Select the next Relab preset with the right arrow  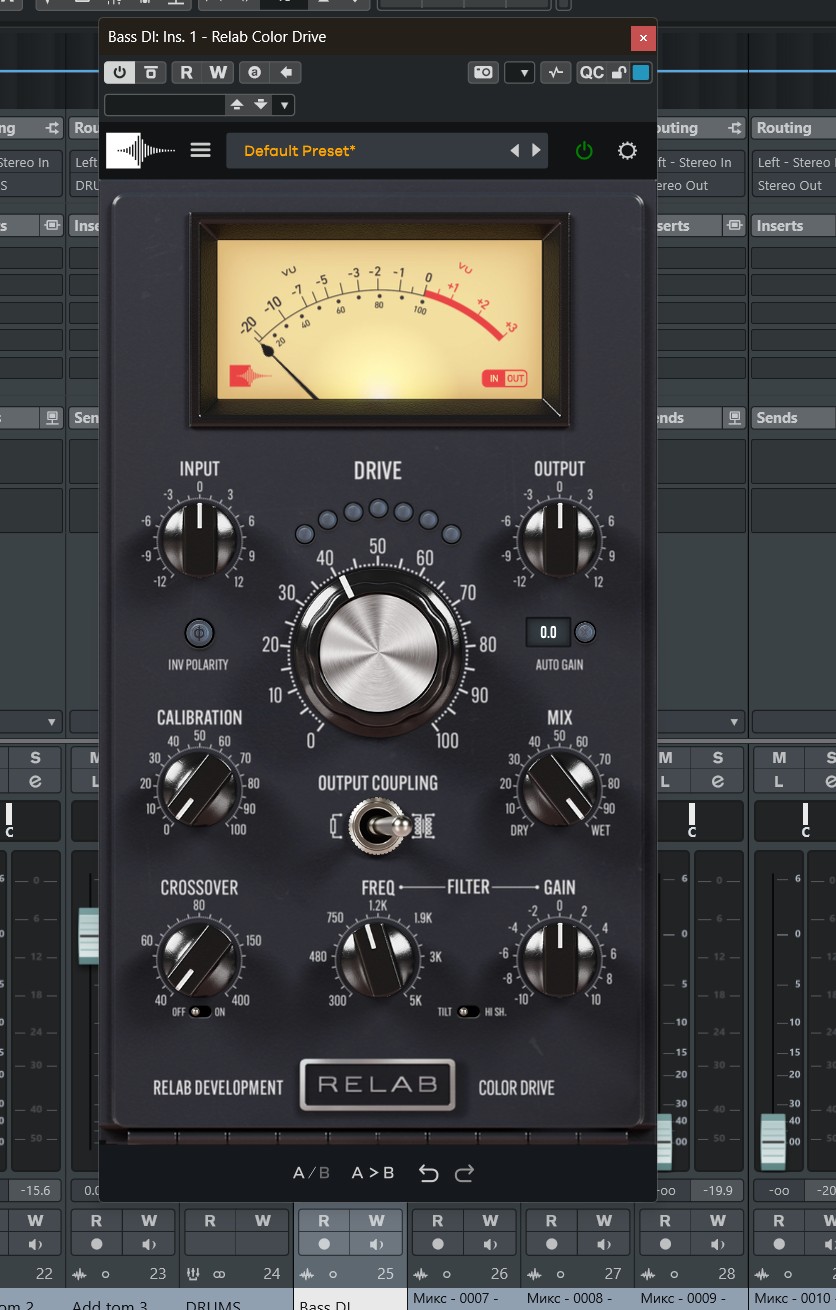(537, 151)
